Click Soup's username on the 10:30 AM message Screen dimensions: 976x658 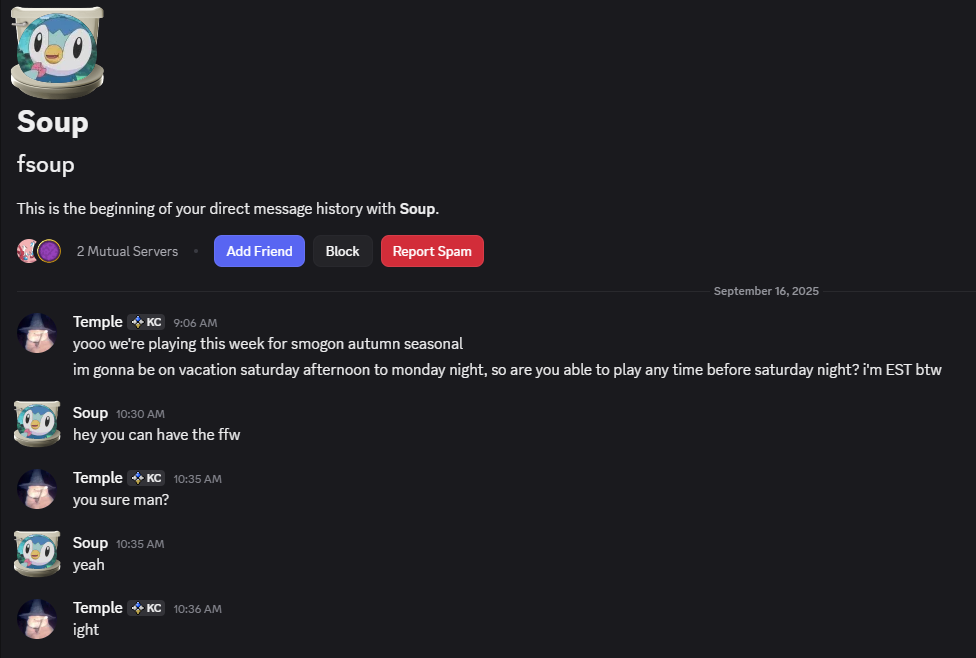click(90, 413)
